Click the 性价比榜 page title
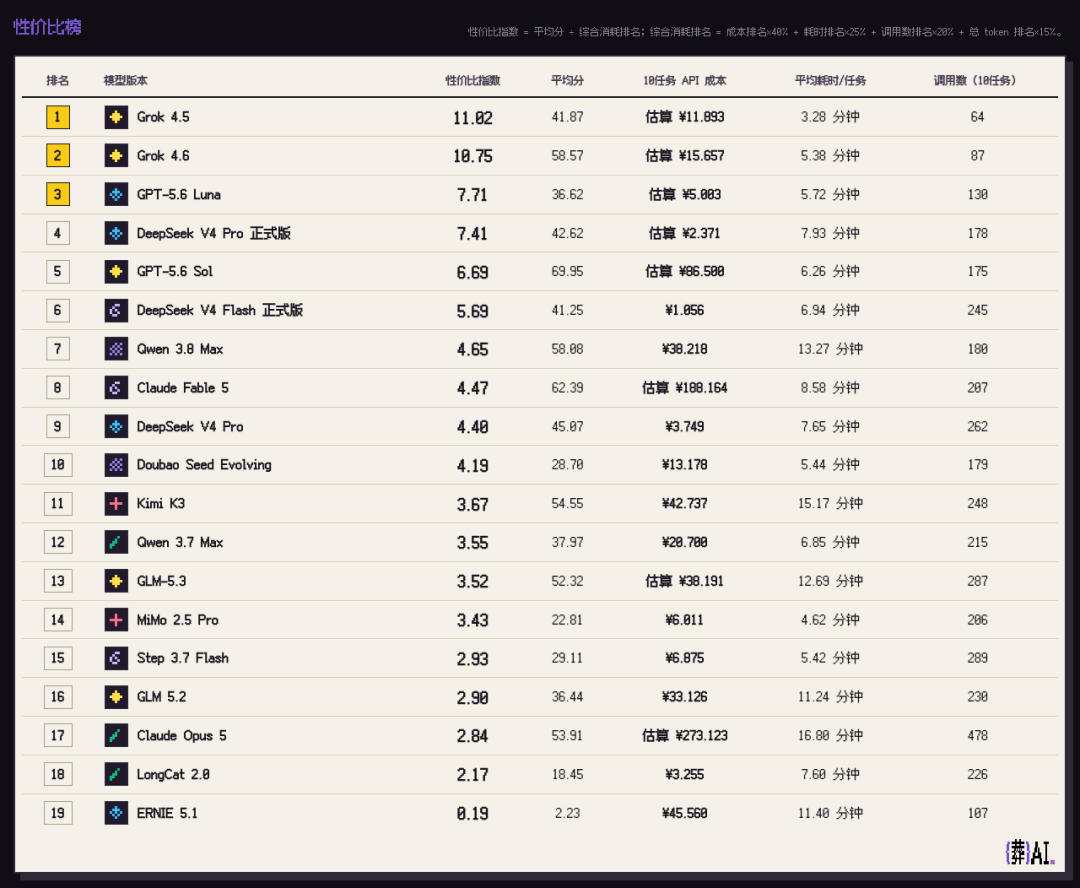 pos(48,27)
